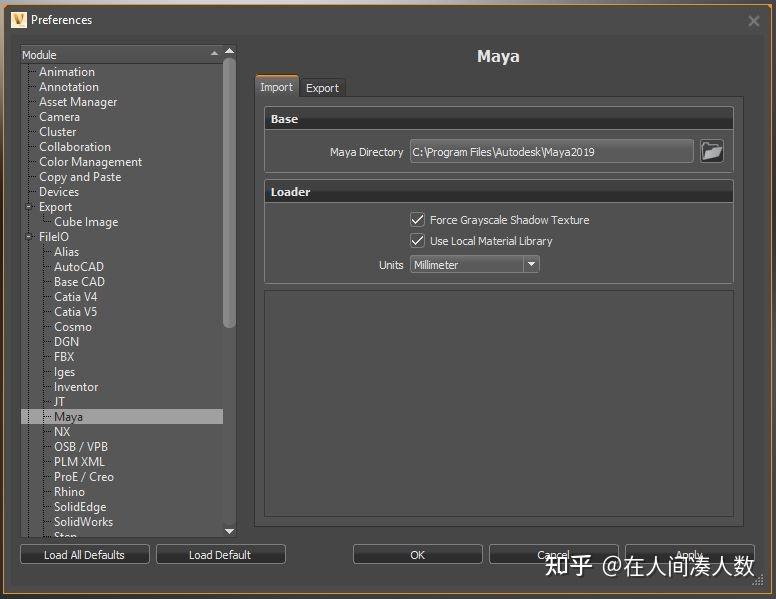Select Cluster module
The width and height of the screenshot is (776, 599).
click(x=57, y=132)
